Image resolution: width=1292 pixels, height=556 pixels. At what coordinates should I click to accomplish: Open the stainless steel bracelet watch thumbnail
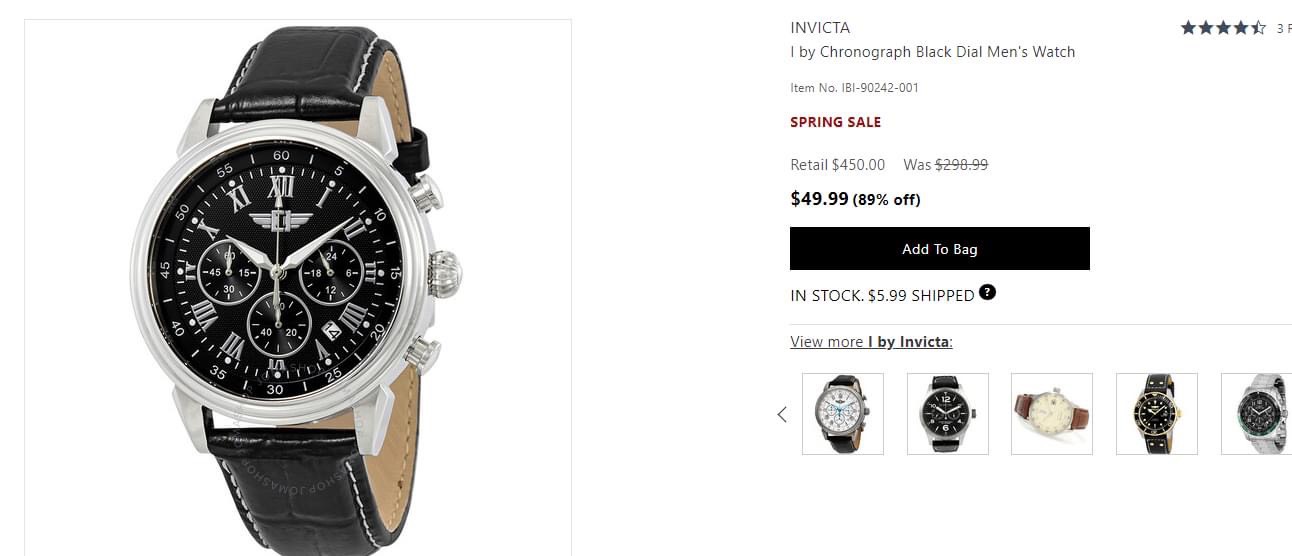(x=1257, y=414)
